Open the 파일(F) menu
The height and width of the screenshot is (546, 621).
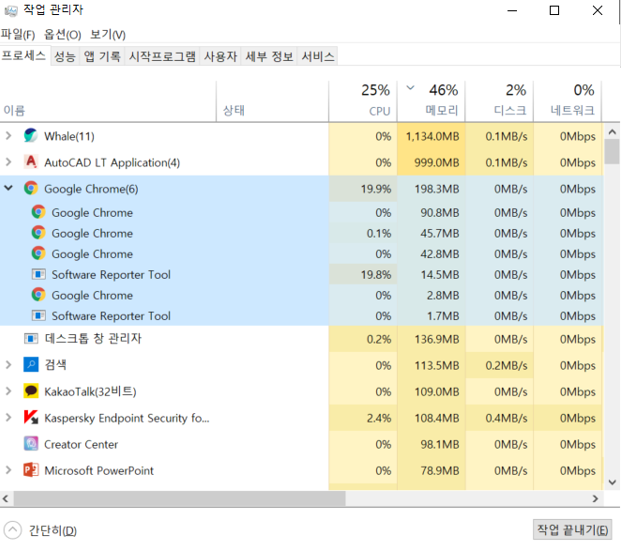(18, 34)
